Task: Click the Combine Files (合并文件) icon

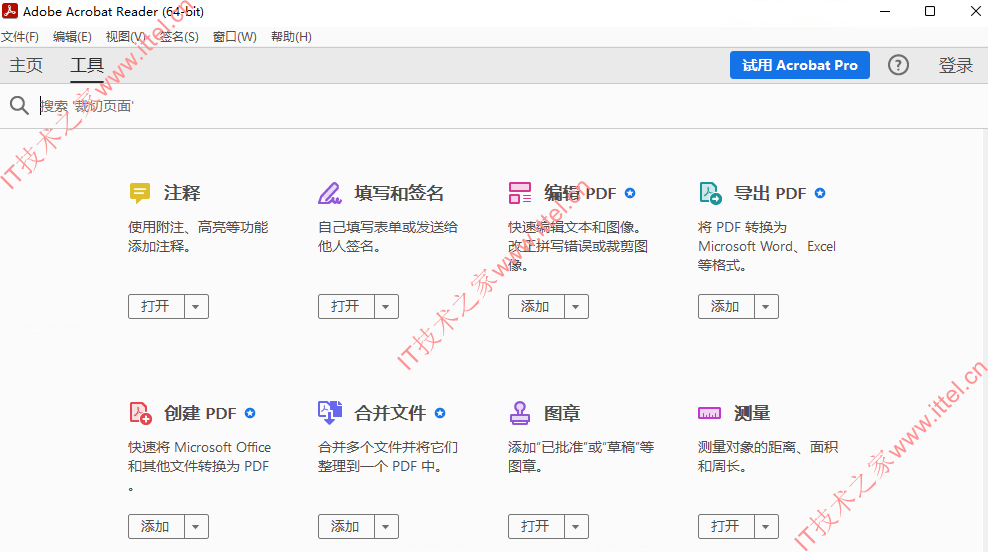Action: click(x=330, y=413)
